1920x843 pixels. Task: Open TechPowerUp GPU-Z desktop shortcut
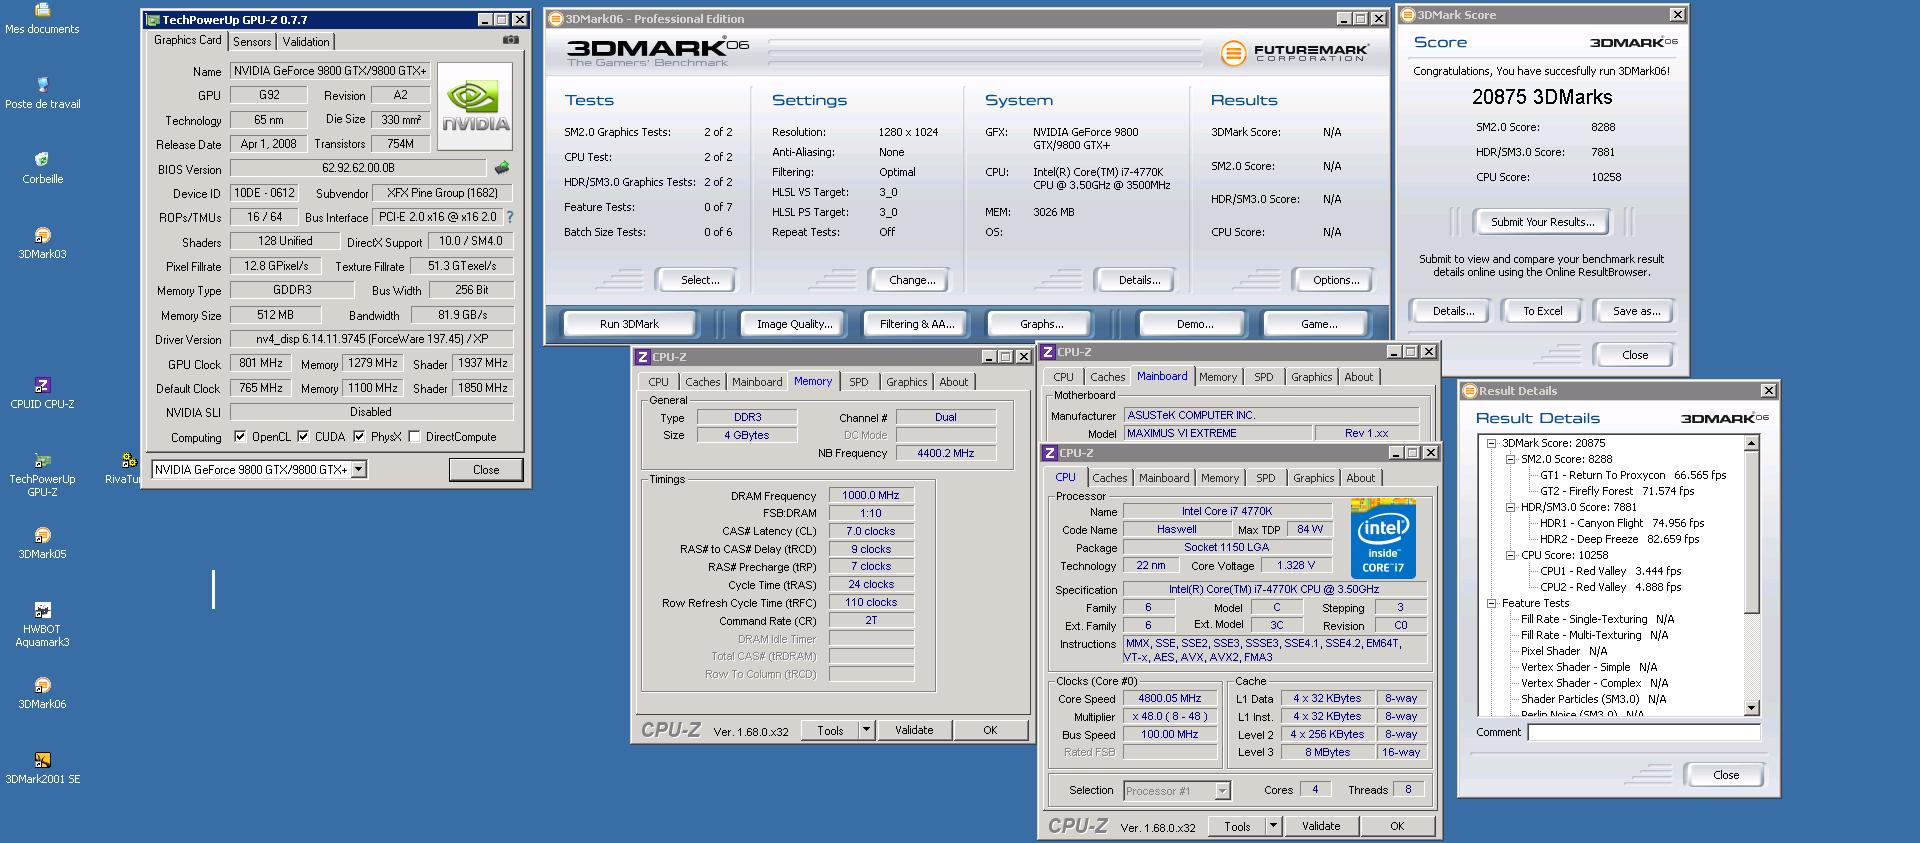point(42,474)
